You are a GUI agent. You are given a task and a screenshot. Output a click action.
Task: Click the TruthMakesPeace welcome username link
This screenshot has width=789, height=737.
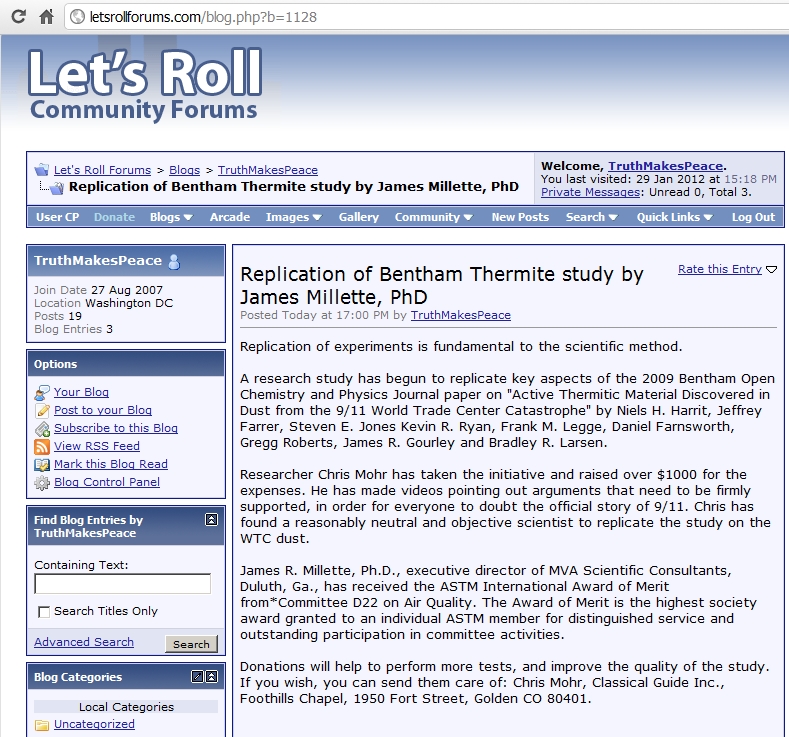[665, 166]
